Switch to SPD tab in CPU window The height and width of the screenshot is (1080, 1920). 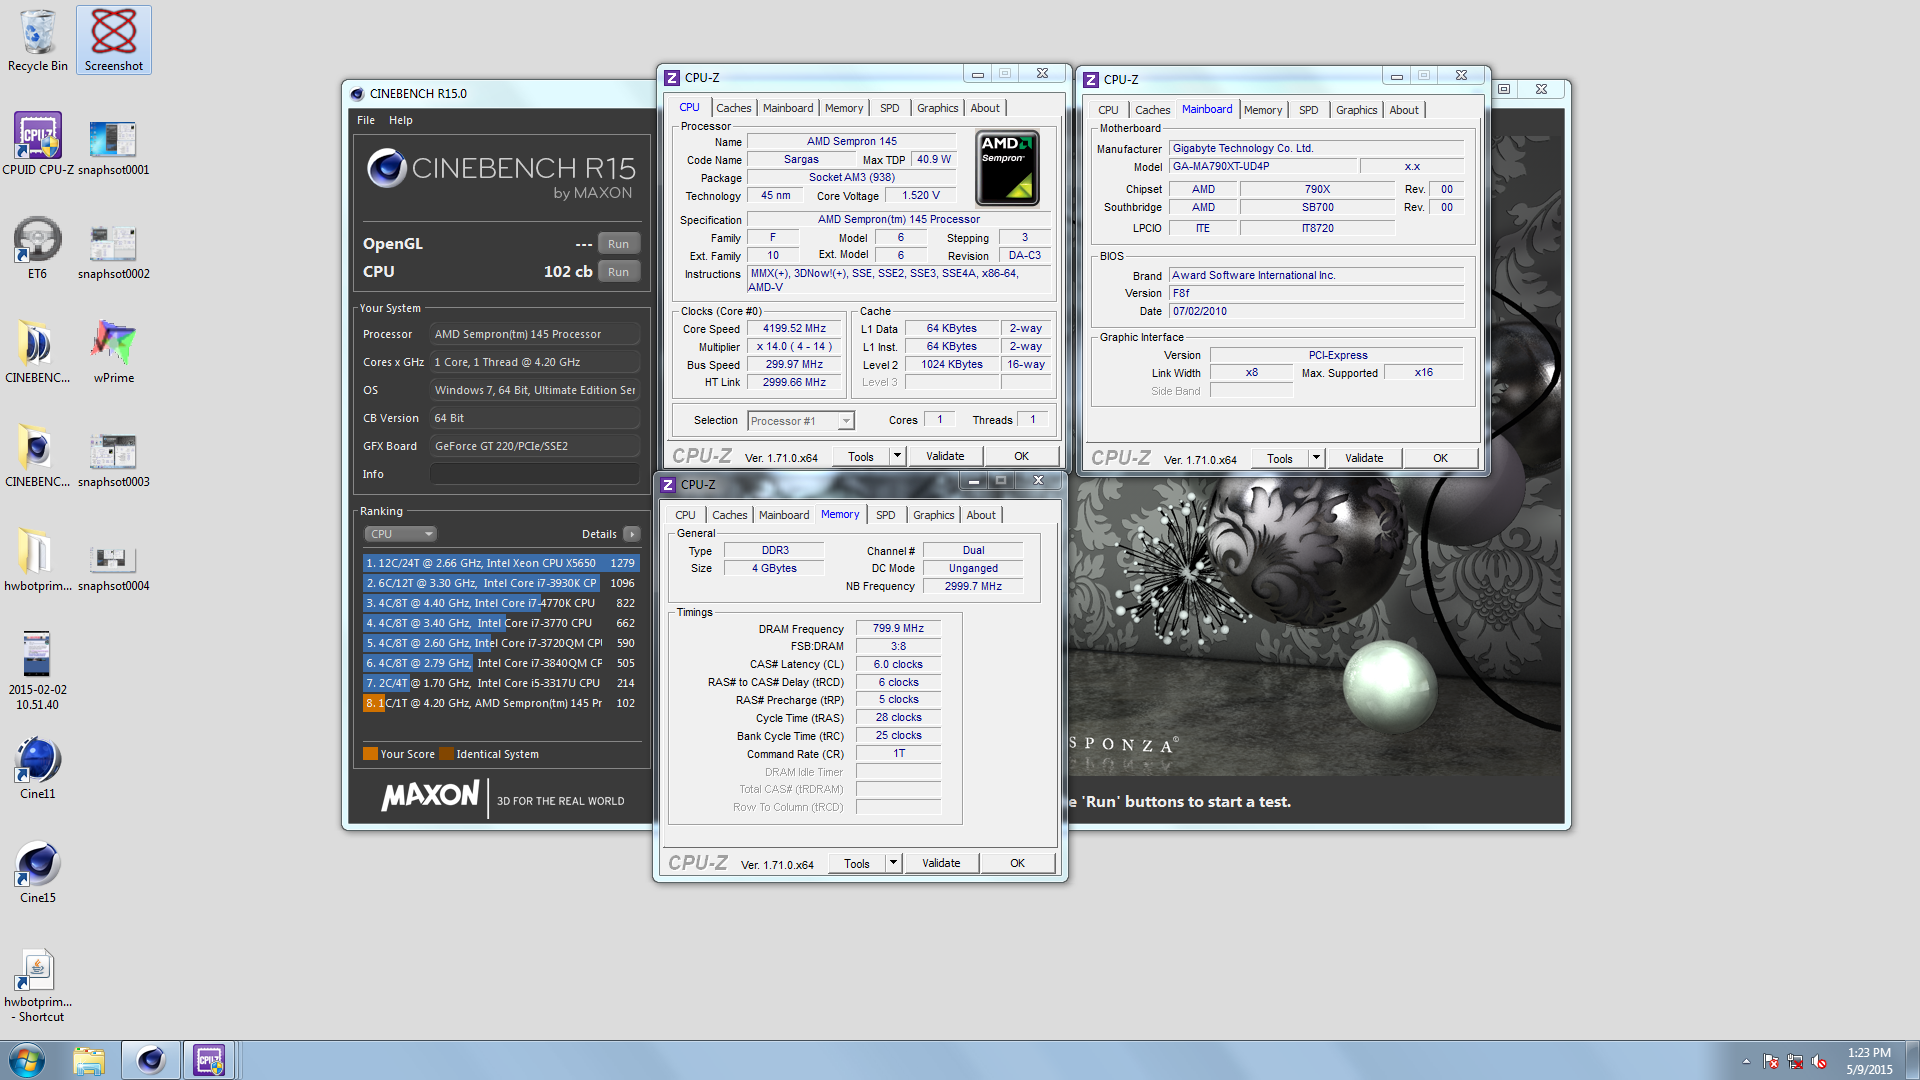click(890, 108)
